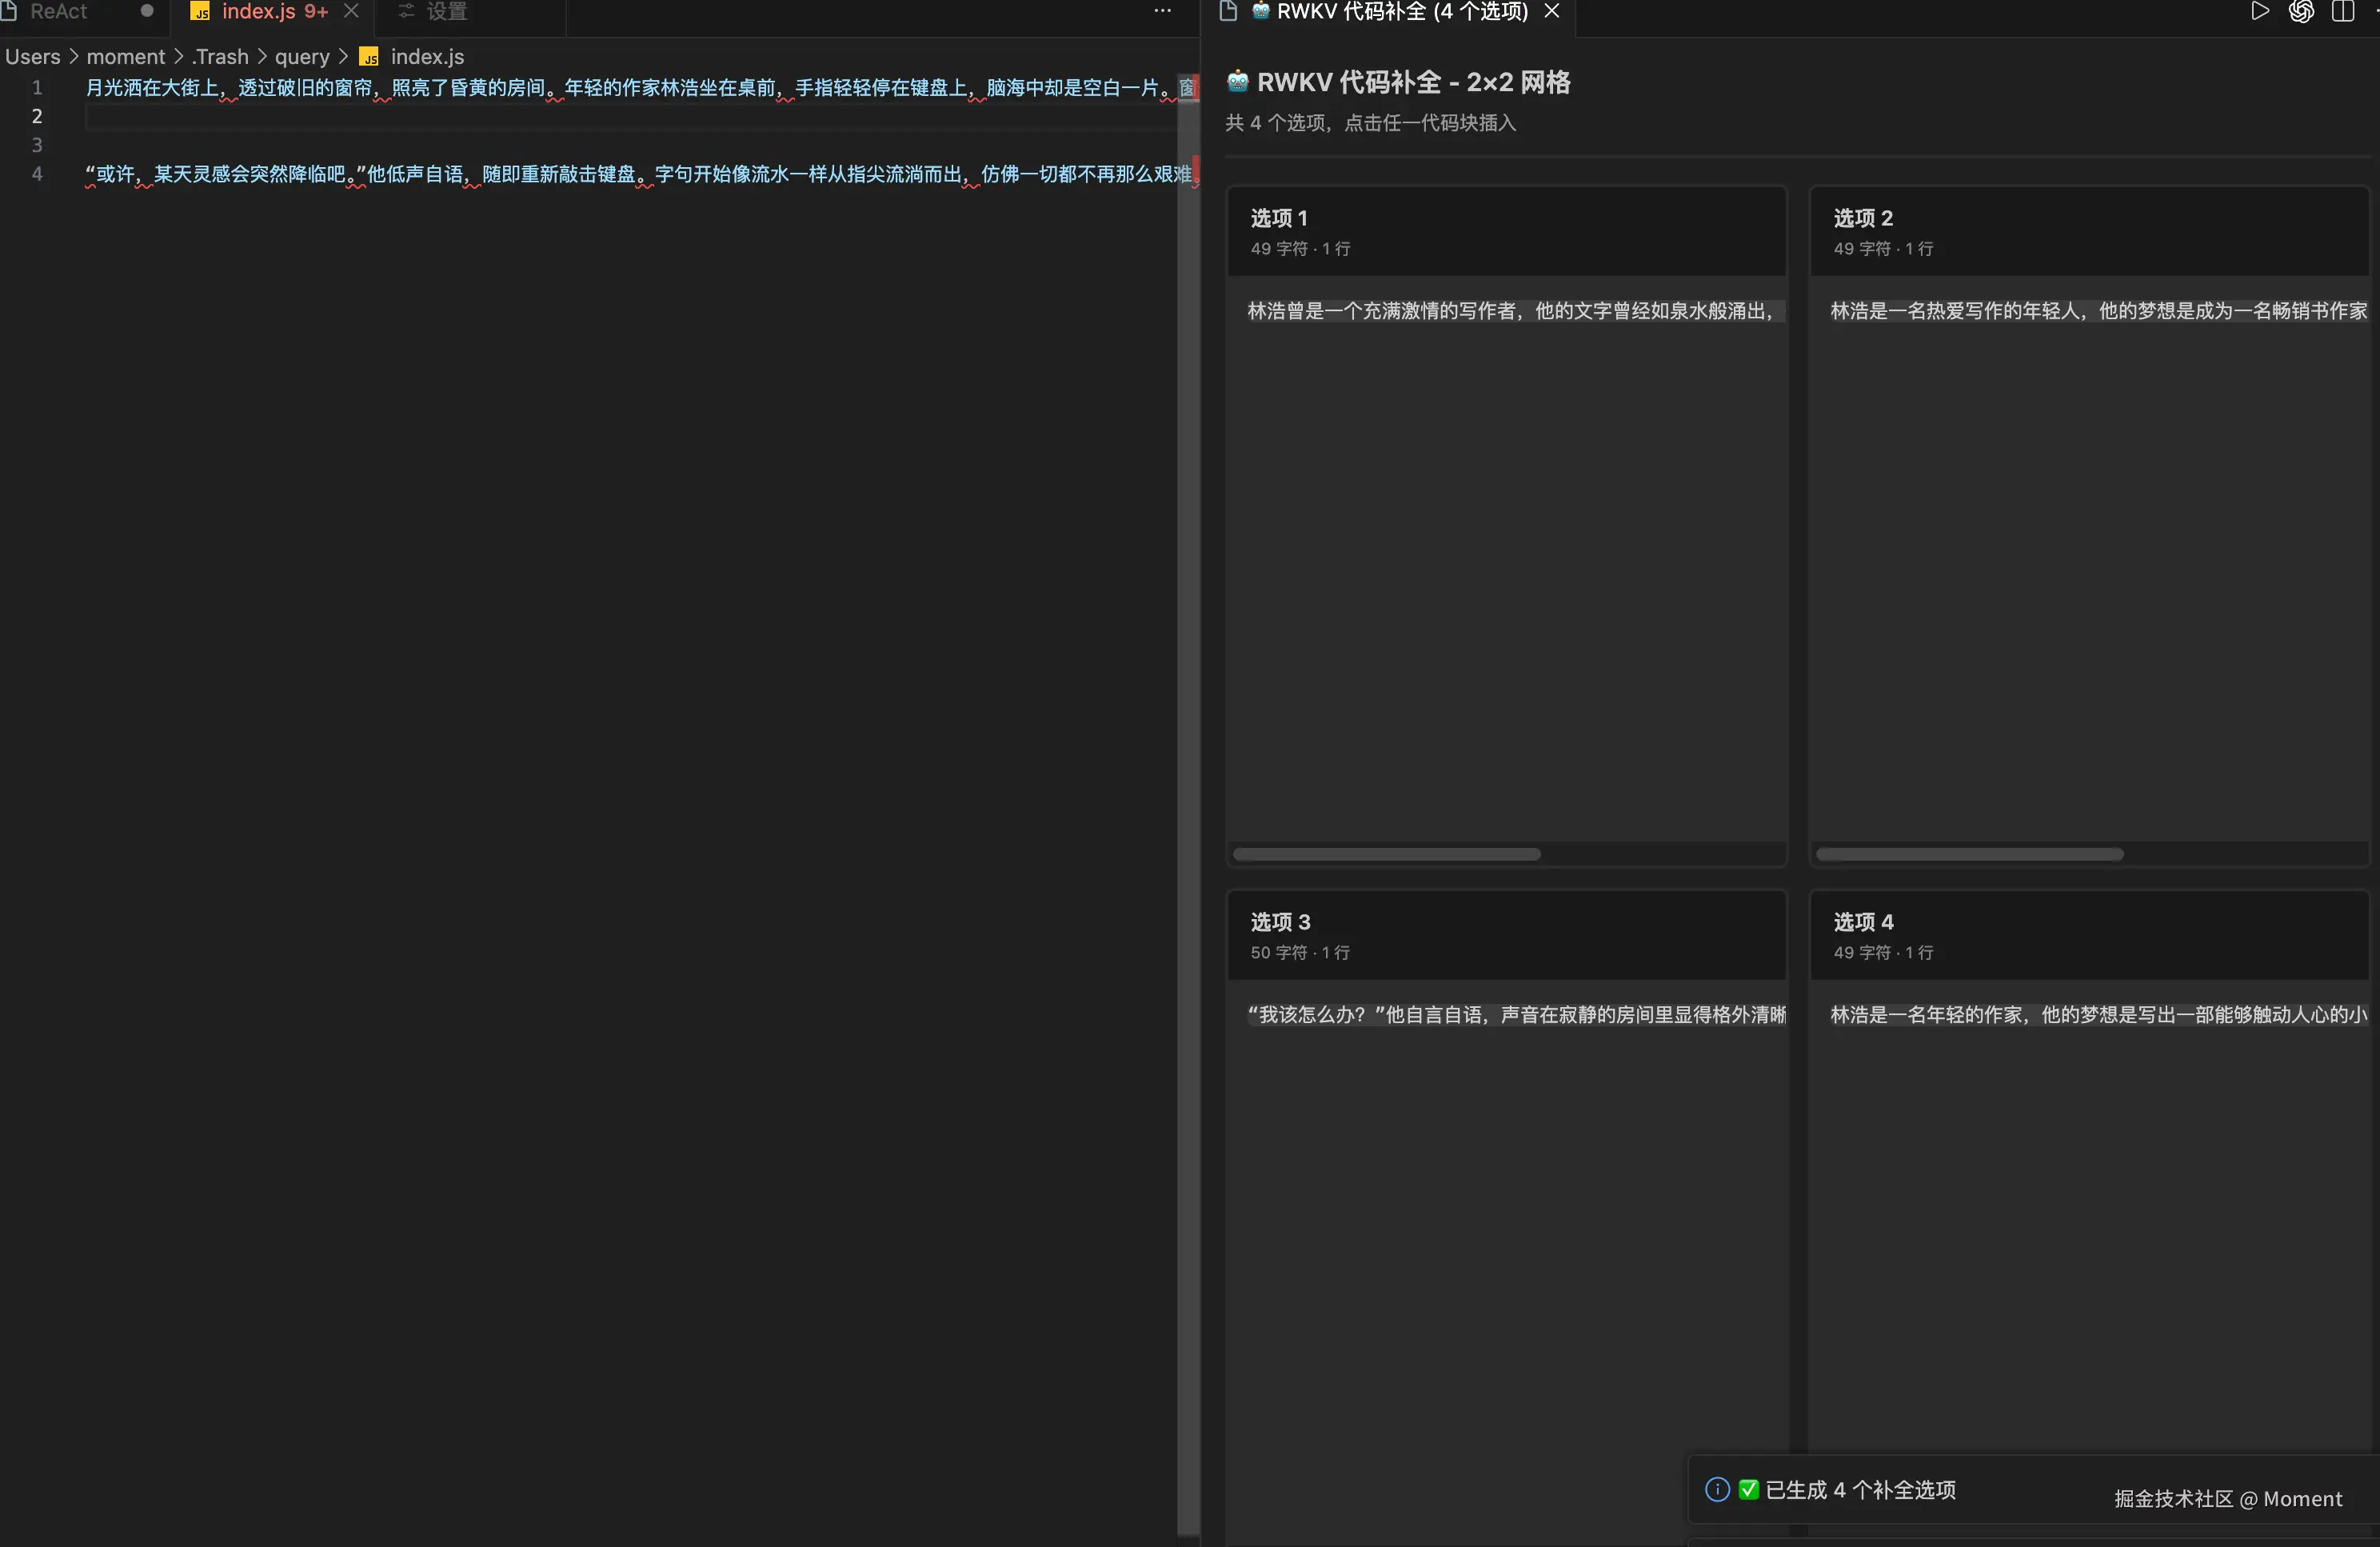Click the more actions ellipsis in the editor toolbar
2380x1547 pixels.
pyautogui.click(x=1161, y=10)
